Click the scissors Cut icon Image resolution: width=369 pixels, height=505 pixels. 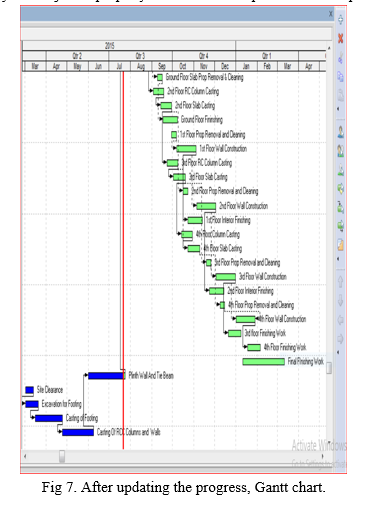340,57
